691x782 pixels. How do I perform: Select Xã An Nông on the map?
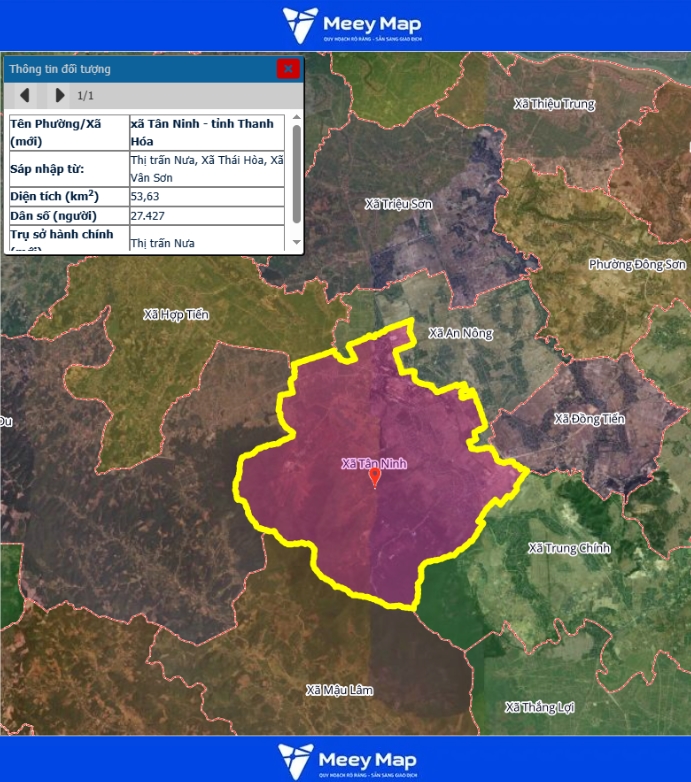tap(460, 333)
